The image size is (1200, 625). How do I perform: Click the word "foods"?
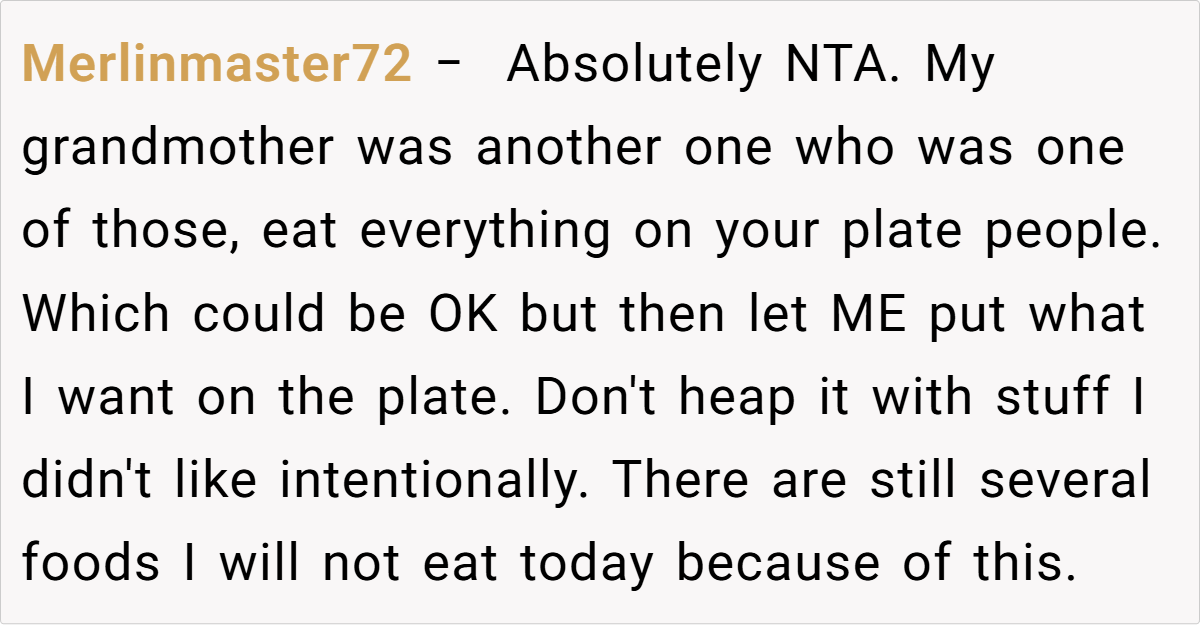click(x=91, y=564)
